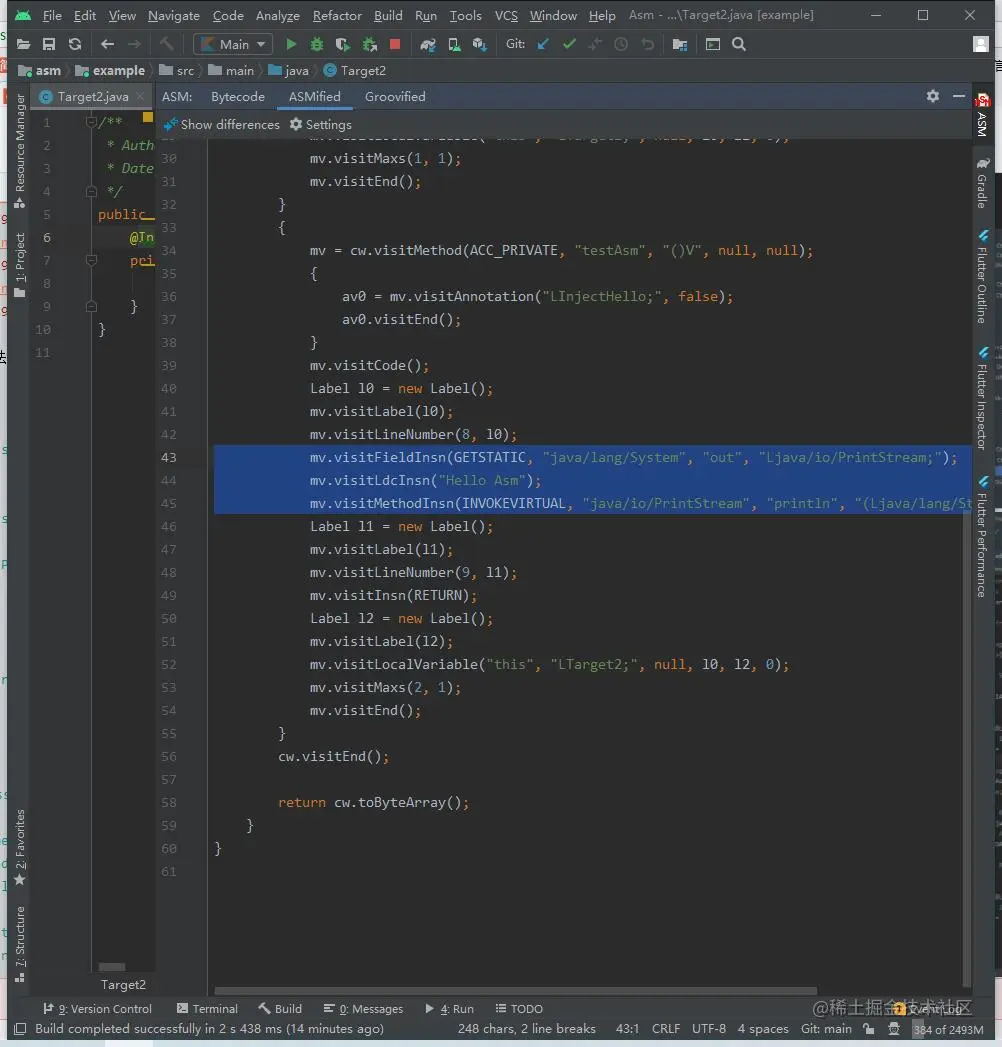Click Show differences button

[222, 125]
